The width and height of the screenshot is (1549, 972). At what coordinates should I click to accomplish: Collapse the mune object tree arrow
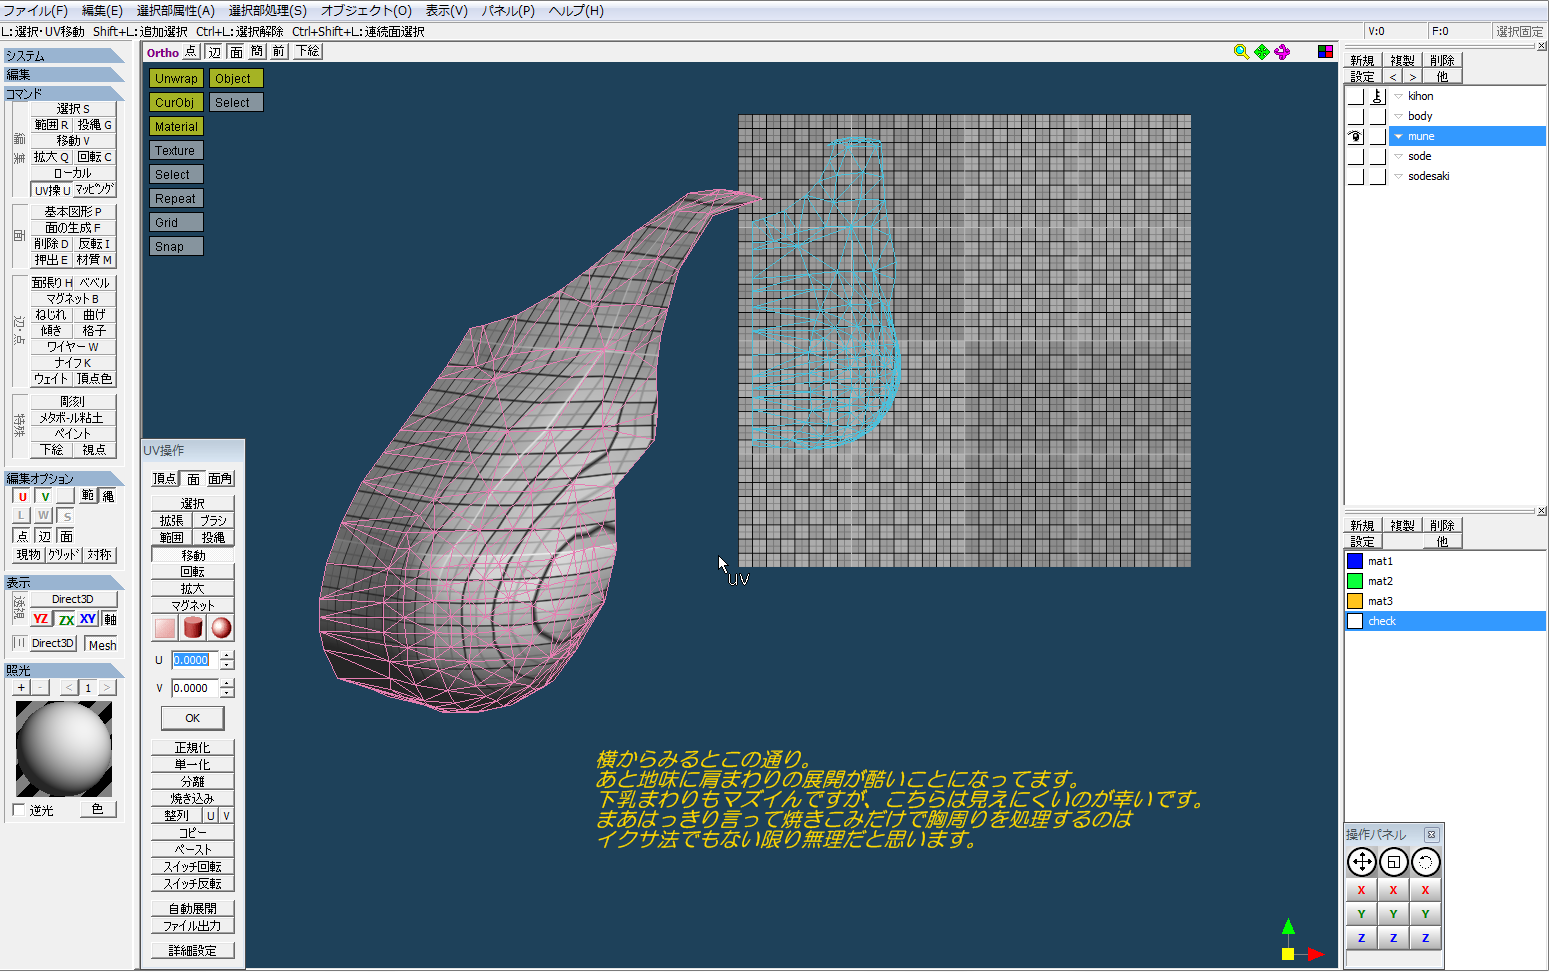[x=1398, y=137]
